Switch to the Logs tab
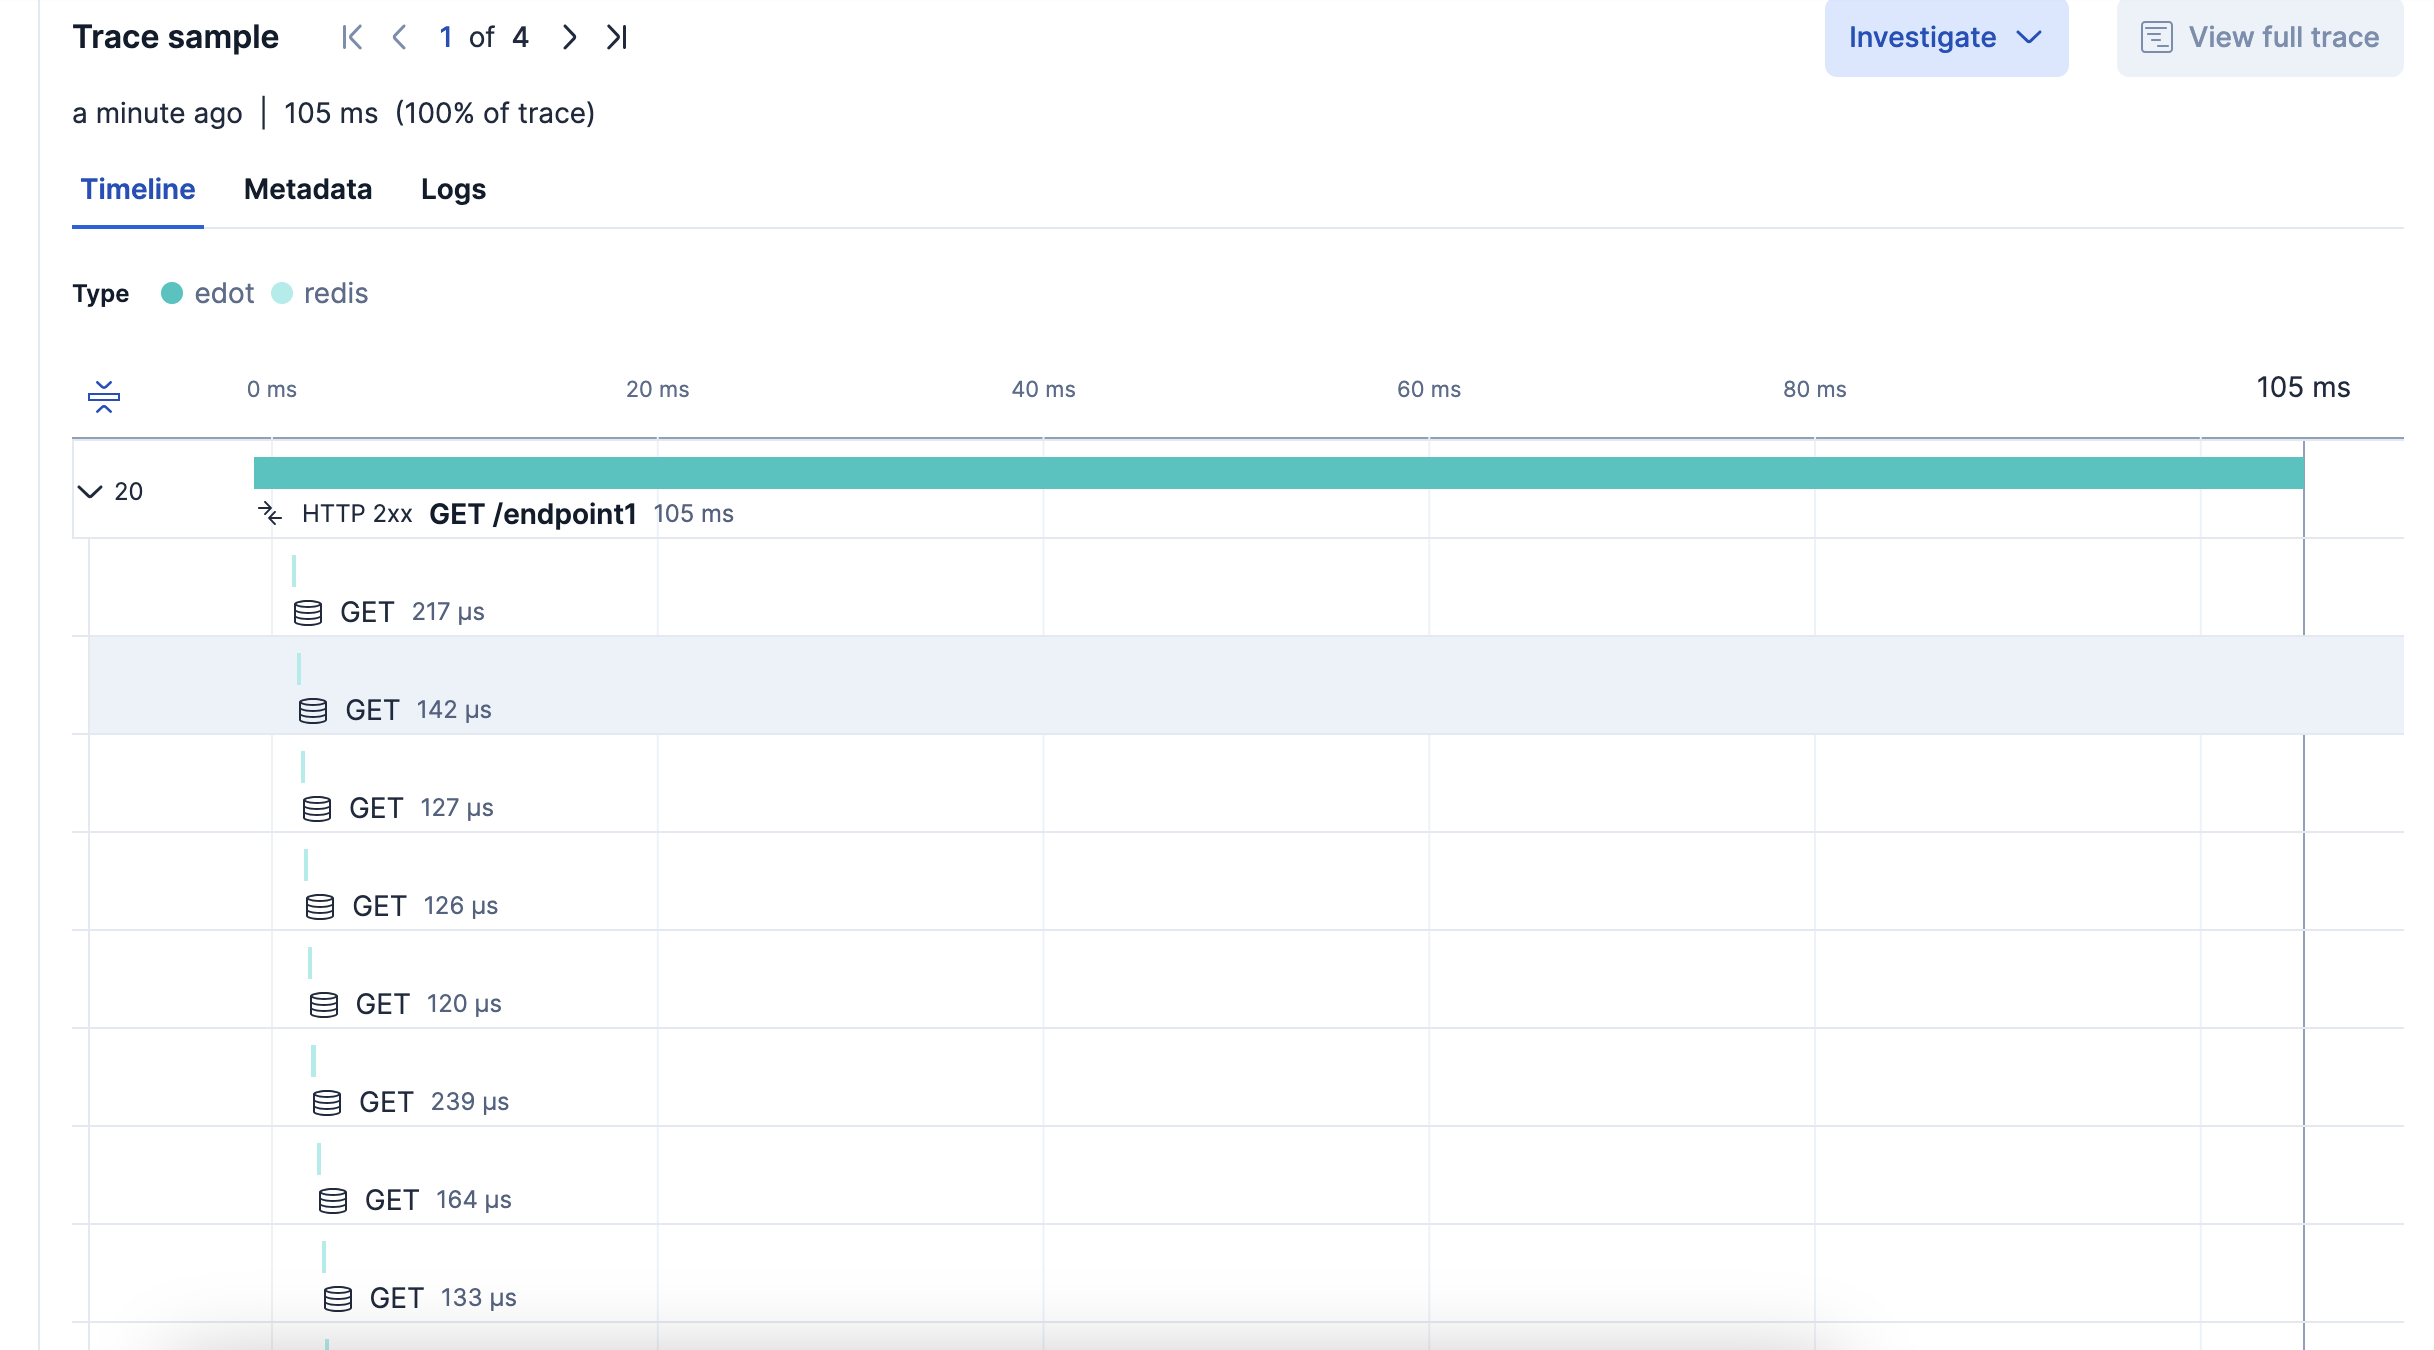2434x1350 pixels. (x=453, y=189)
